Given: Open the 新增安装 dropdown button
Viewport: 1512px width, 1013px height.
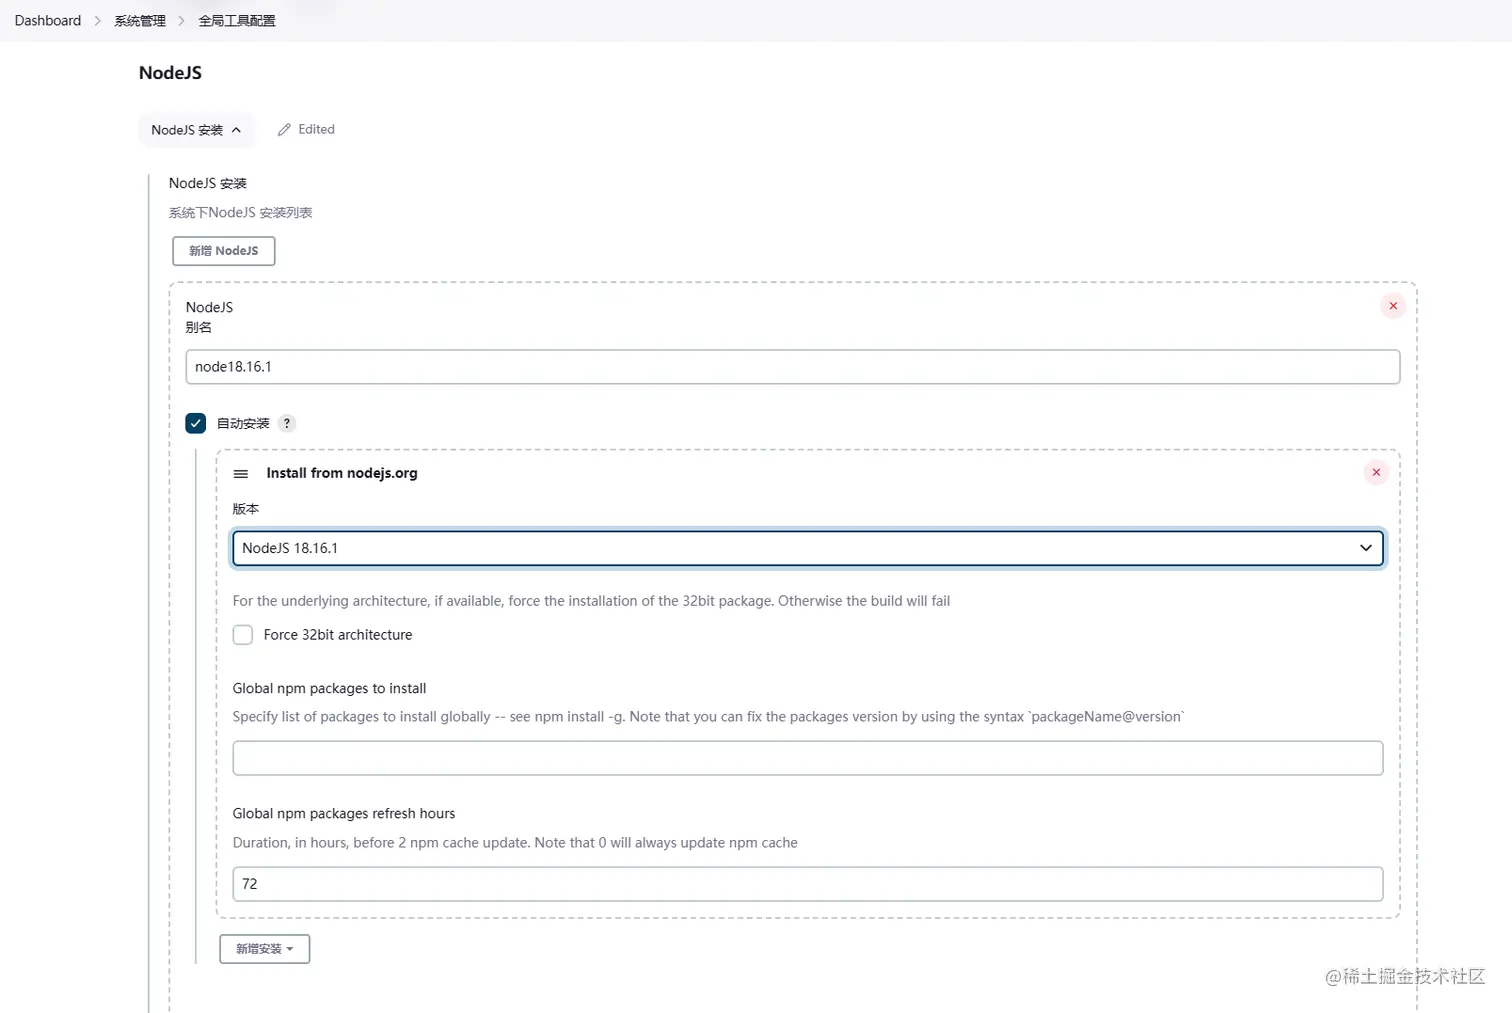Looking at the screenshot, I should coord(264,949).
